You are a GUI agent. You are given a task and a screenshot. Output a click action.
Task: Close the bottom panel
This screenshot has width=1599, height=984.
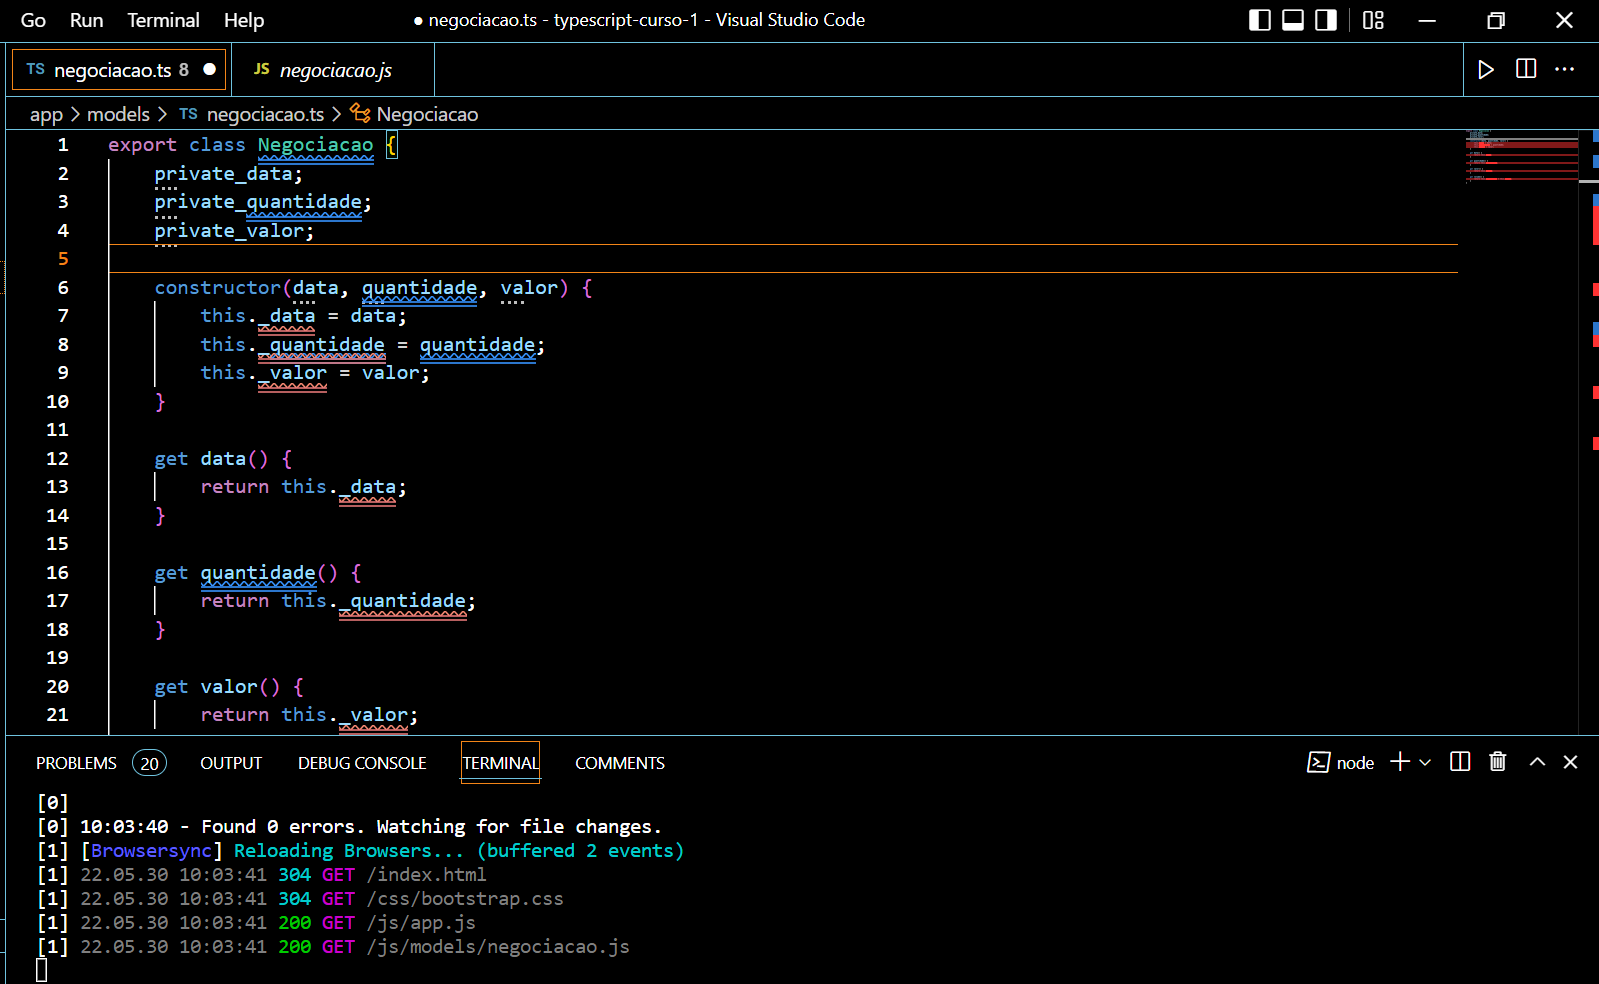pos(1570,762)
